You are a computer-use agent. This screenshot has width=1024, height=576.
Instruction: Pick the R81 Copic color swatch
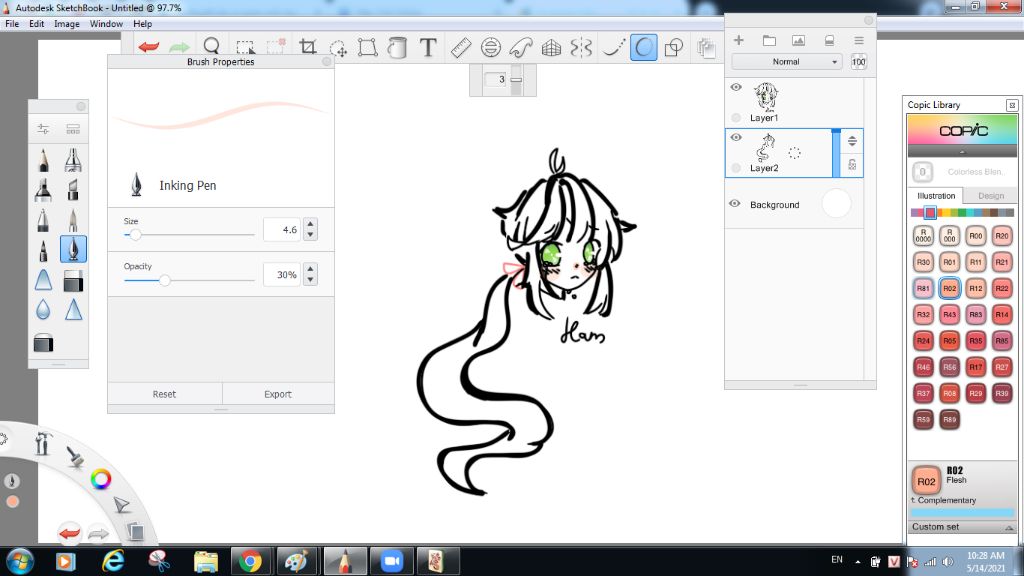click(923, 288)
